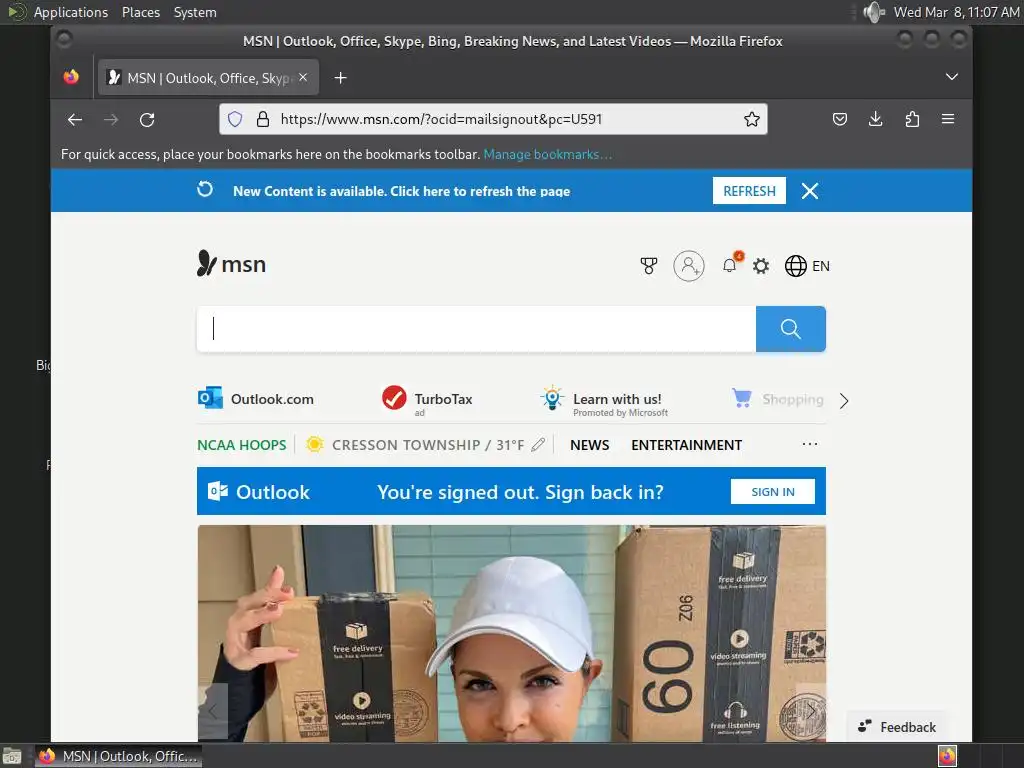
Task: Bookmark this page with the star icon
Action: tap(752, 119)
